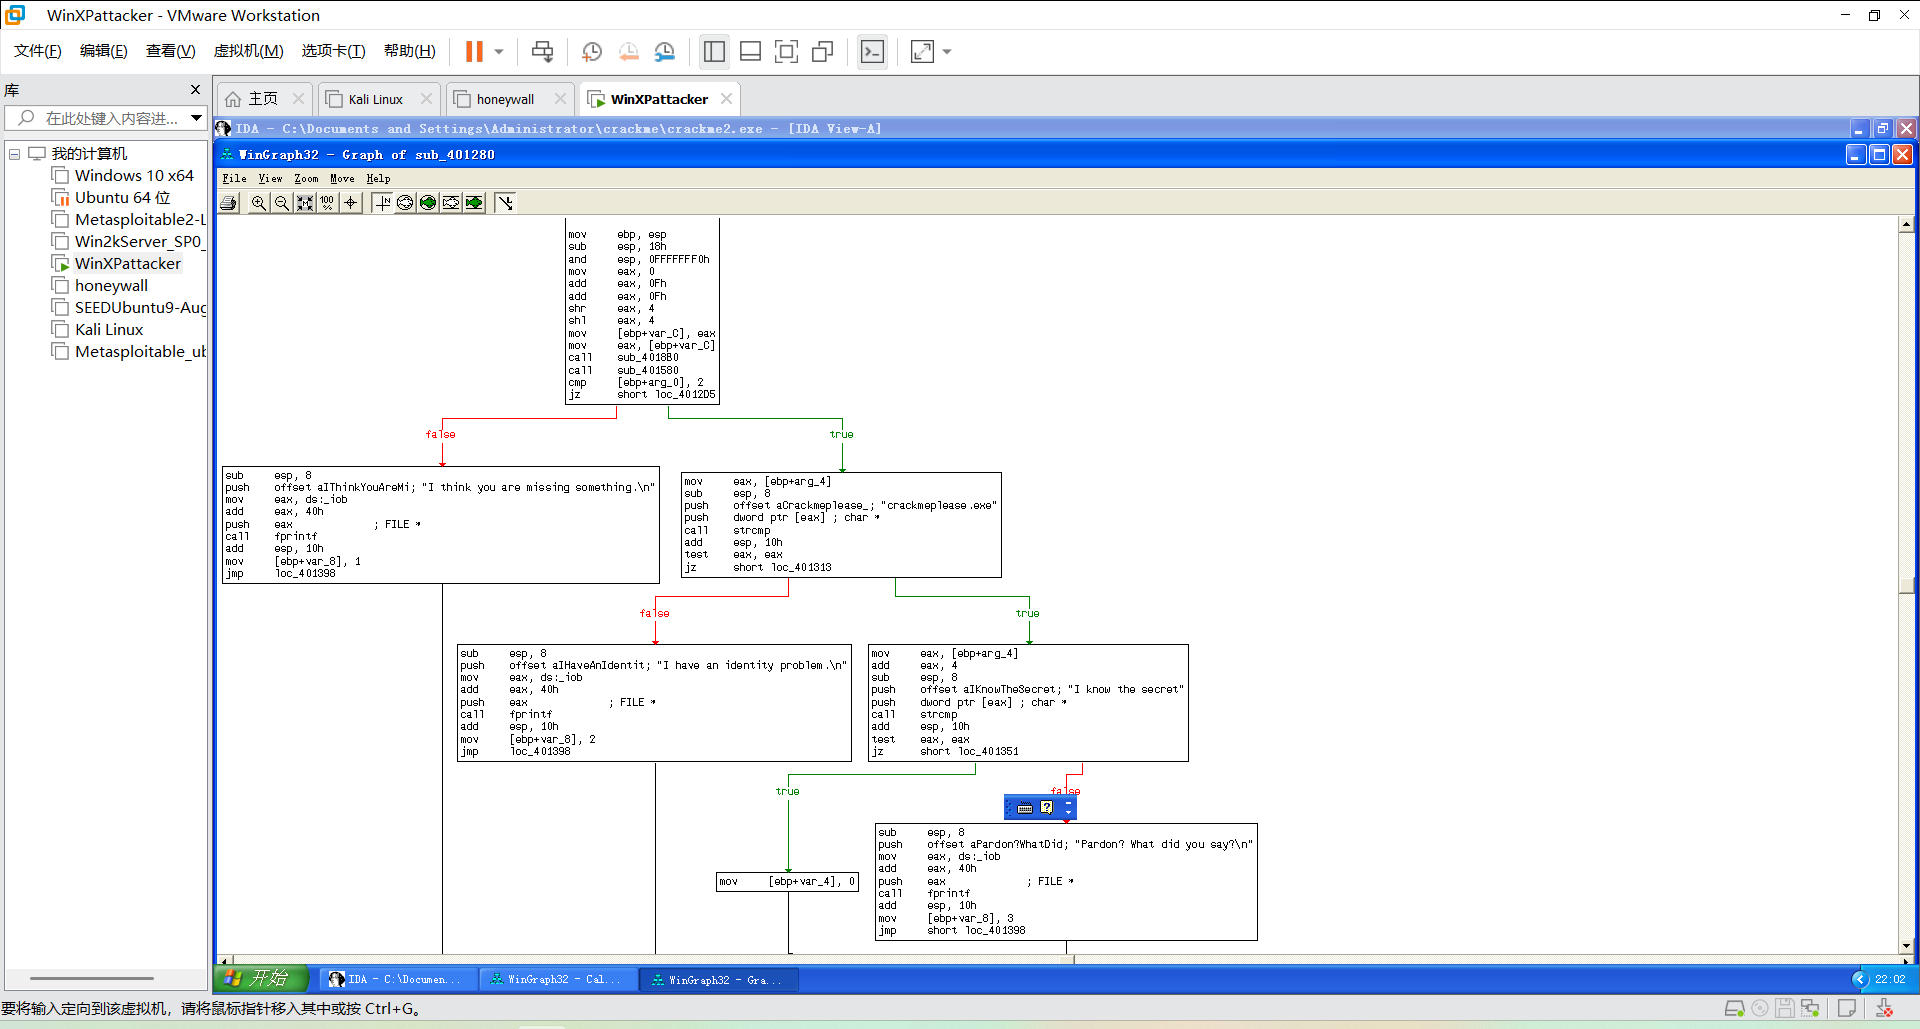Open the 查看(V) menu
The image size is (1920, 1029).
pyautogui.click(x=171, y=51)
